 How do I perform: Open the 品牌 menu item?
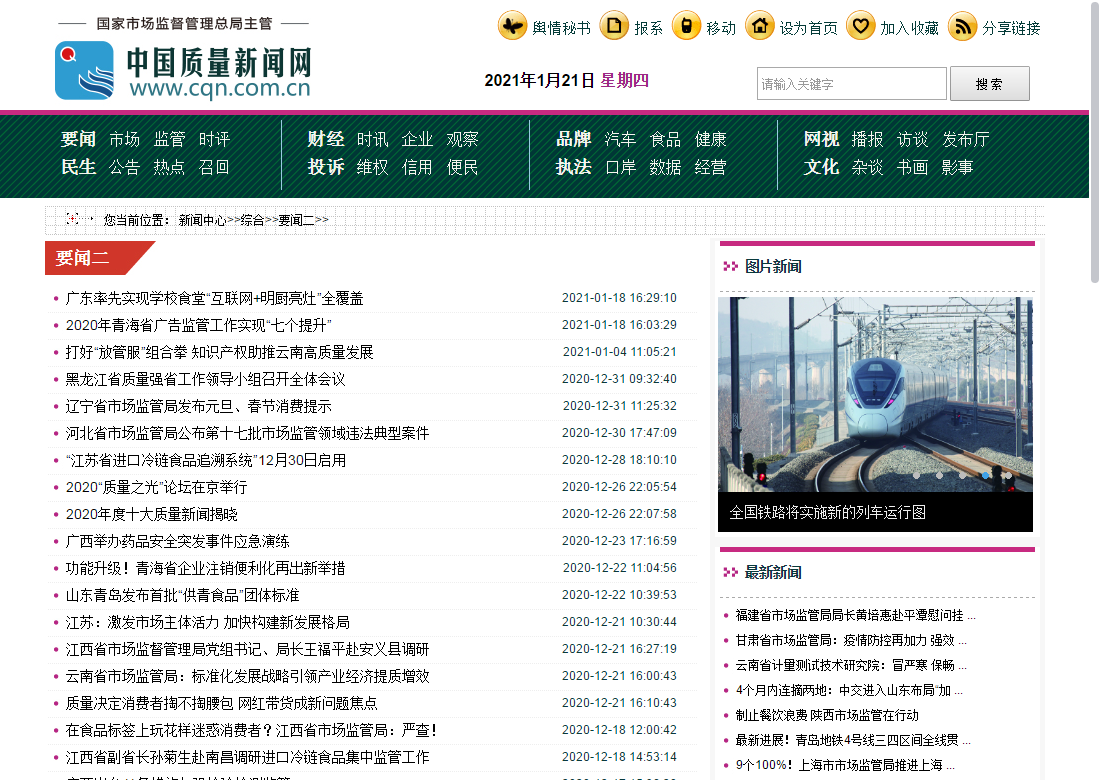tap(574, 139)
